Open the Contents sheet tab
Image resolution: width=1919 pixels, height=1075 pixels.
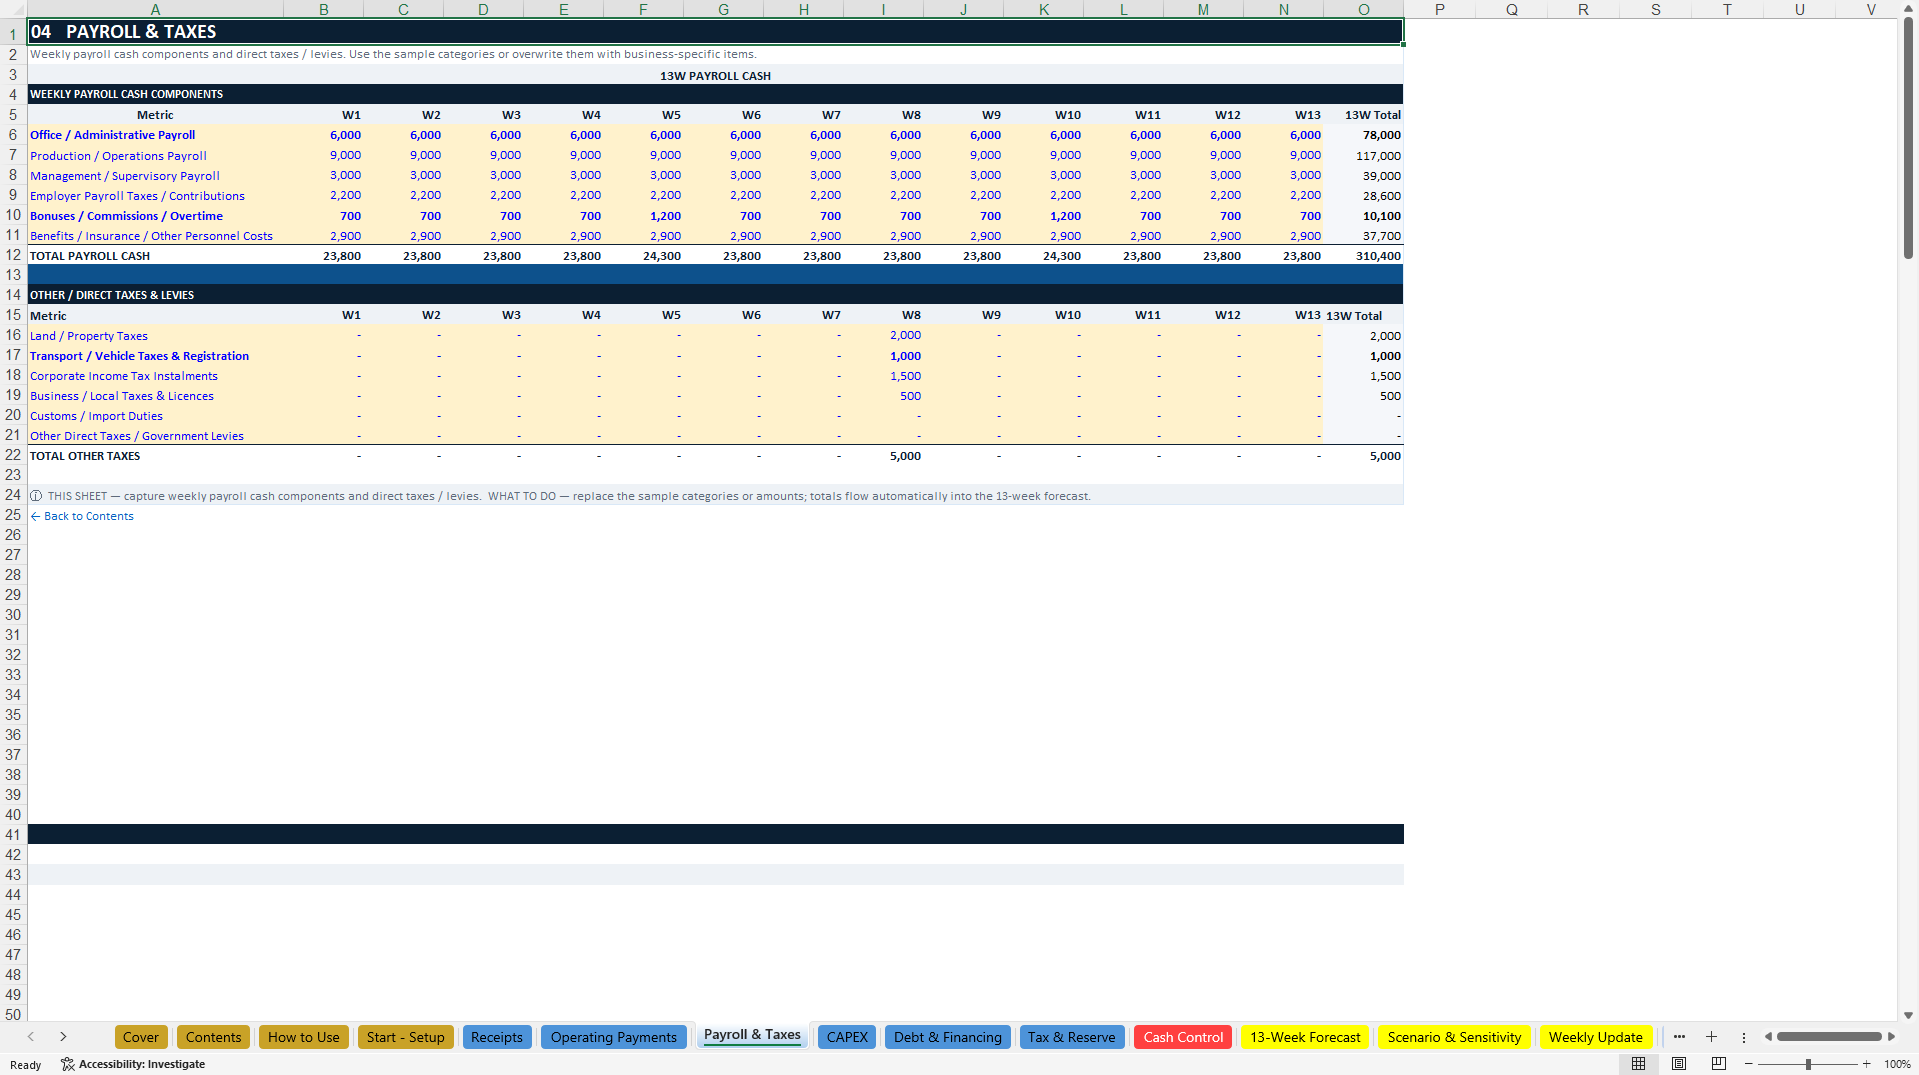click(213, 1037)
